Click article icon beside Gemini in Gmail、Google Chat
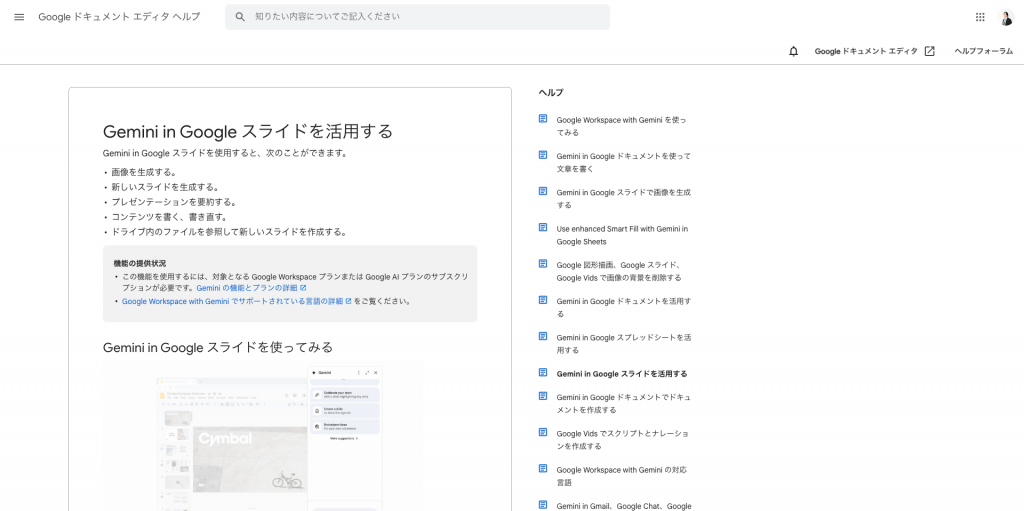Screen dimensions: 1024x511 point(542,505)
